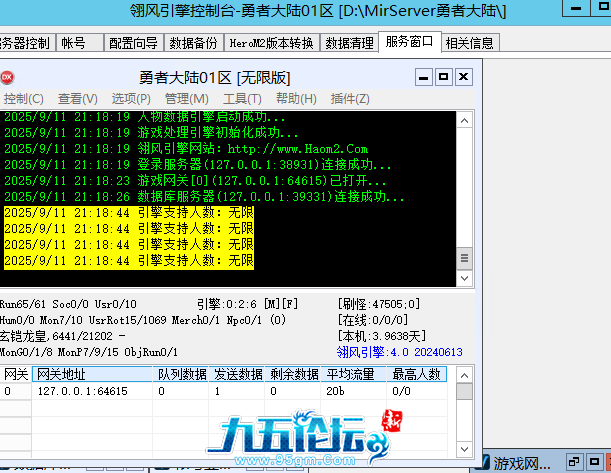The image size is (611, 473).
Task: Close the 勇者大陆01区 [无限版] window
Action: pyautogui.click(x=464, y=77)
